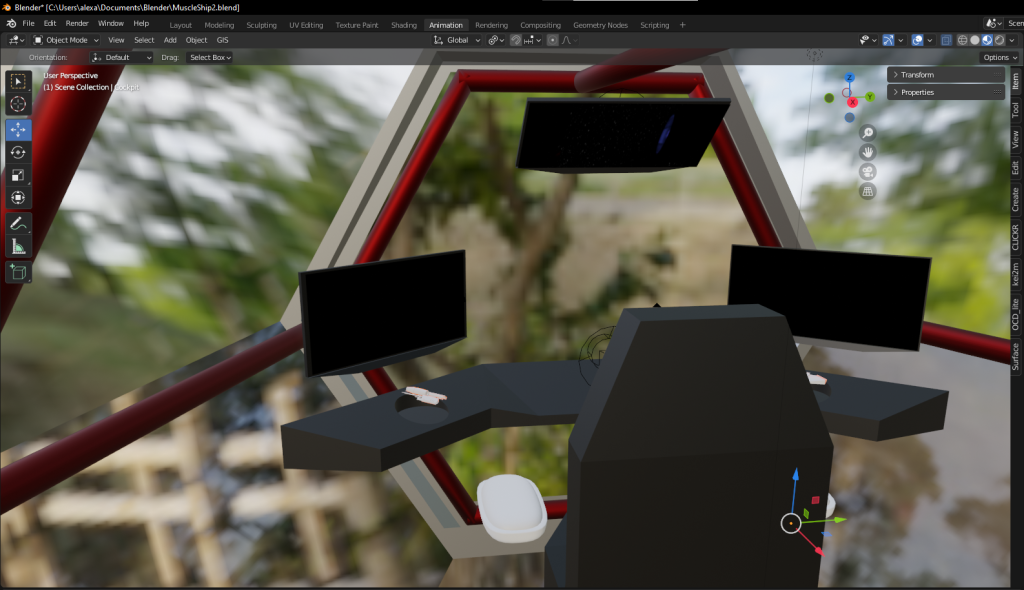Select the Cursor tool in the toolbar
1024x590 pixels.
[18, 104]
